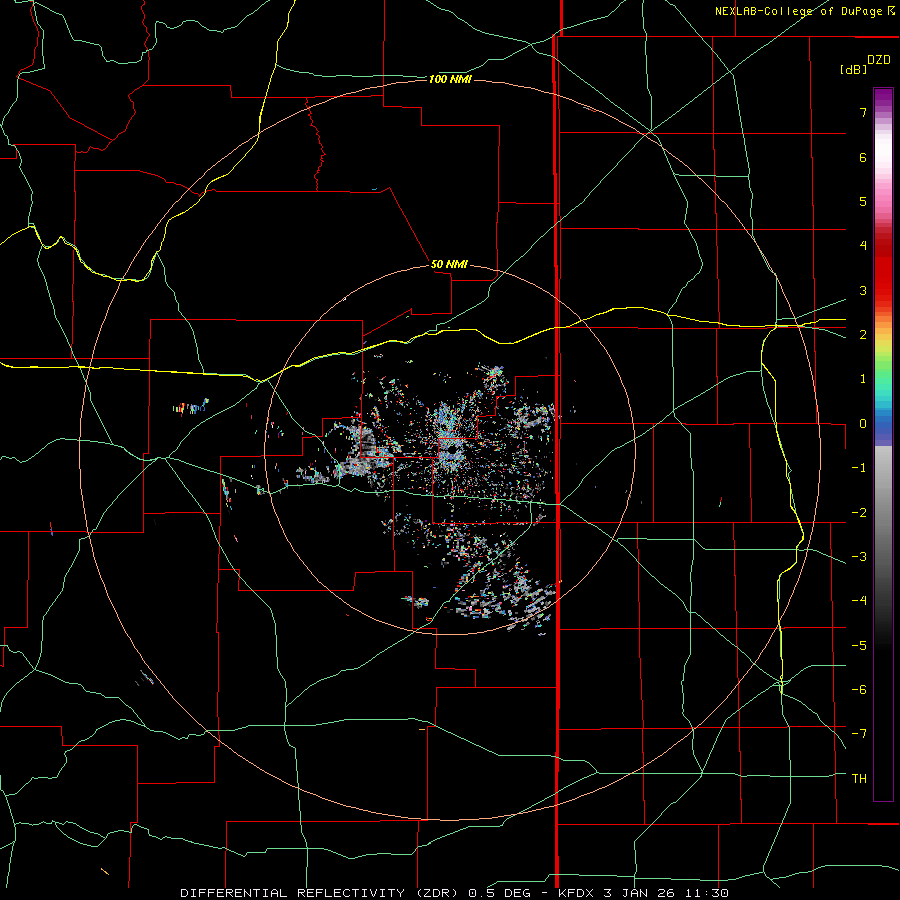
Task: Click the 11:30 timestamp in the caption
Action: [705, 893]
